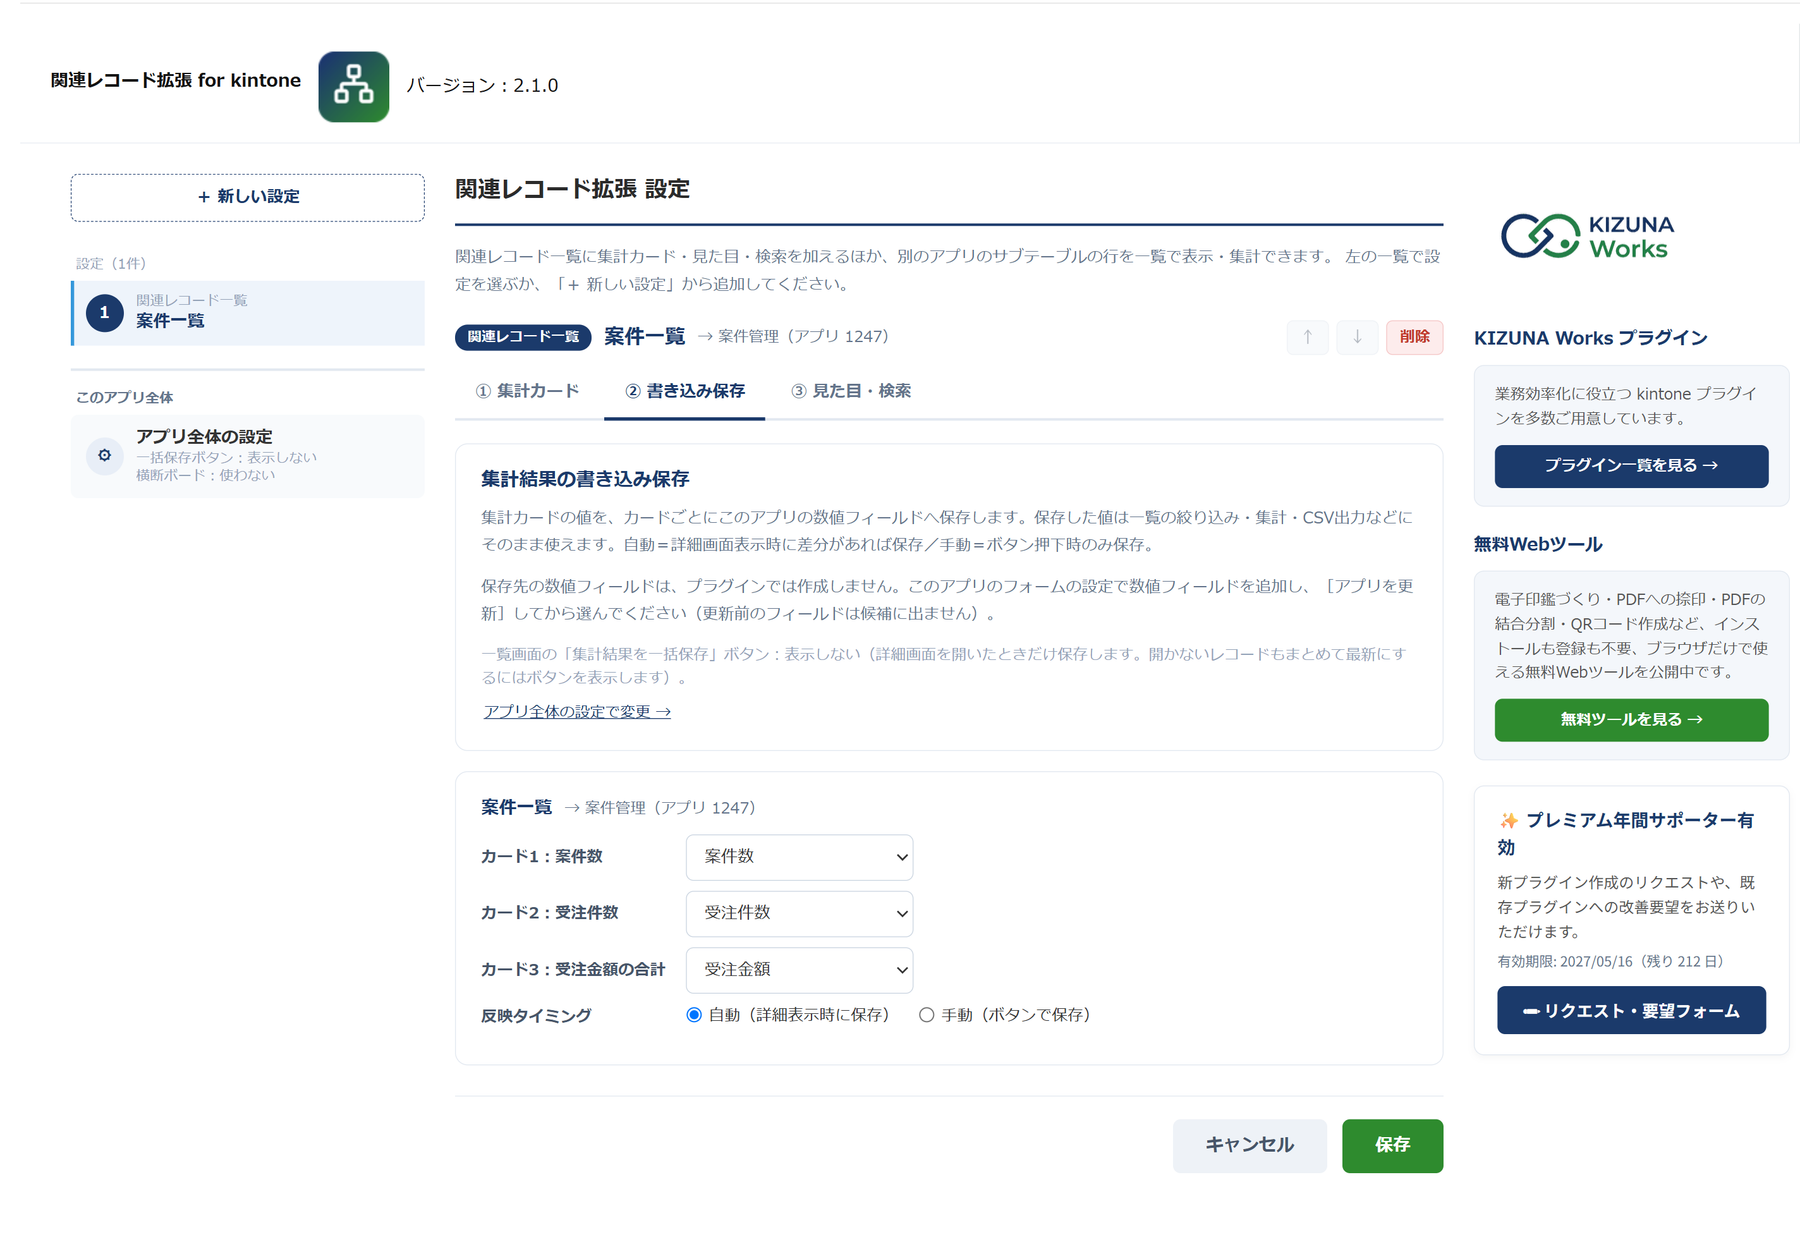Image resolution: width=1800 pixels, height=1234 pixels.
Task: Open the カード1:案件数 field dropdown
Action: pyautogui.click(x=799, y=857)
